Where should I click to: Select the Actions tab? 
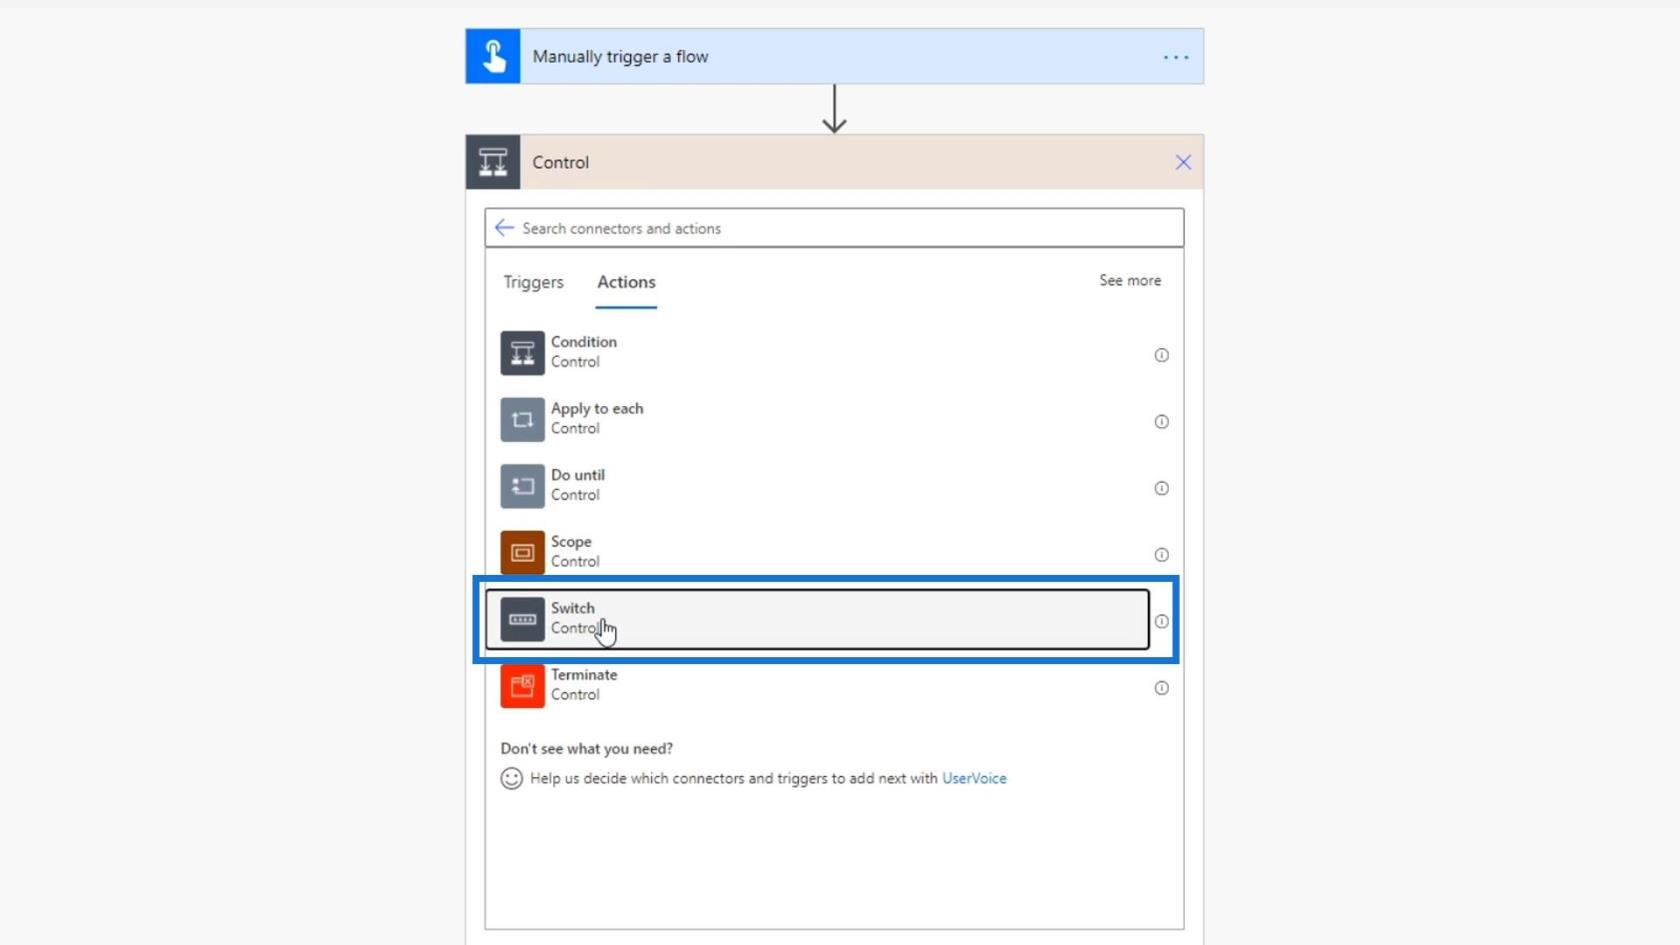626,282
